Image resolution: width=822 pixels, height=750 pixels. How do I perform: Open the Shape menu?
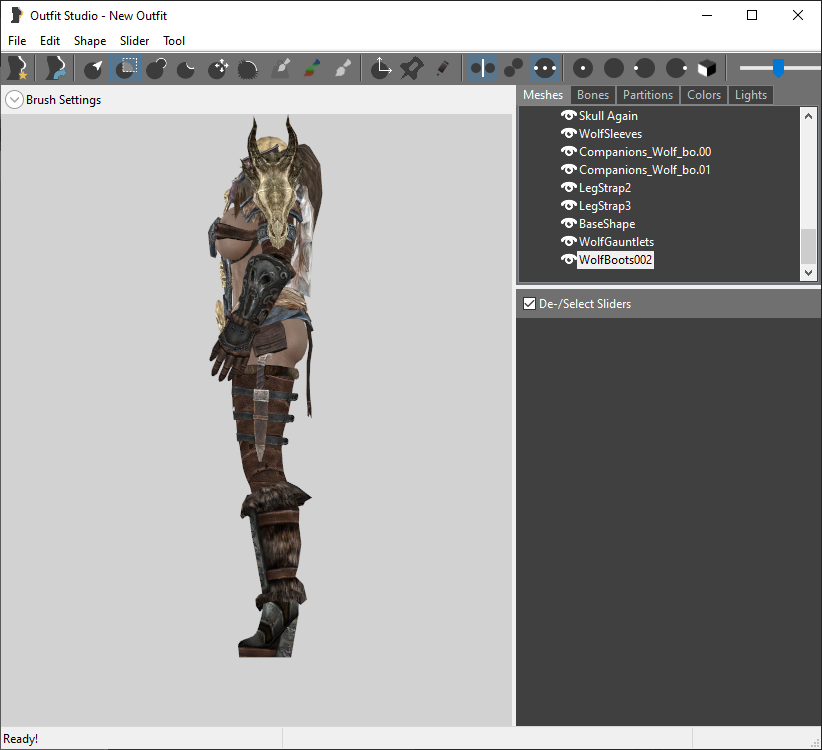(x=90, y=41)
